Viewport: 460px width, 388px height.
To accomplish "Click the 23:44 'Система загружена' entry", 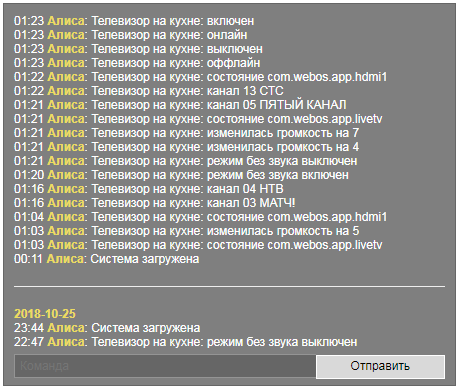I will (107, 328).
